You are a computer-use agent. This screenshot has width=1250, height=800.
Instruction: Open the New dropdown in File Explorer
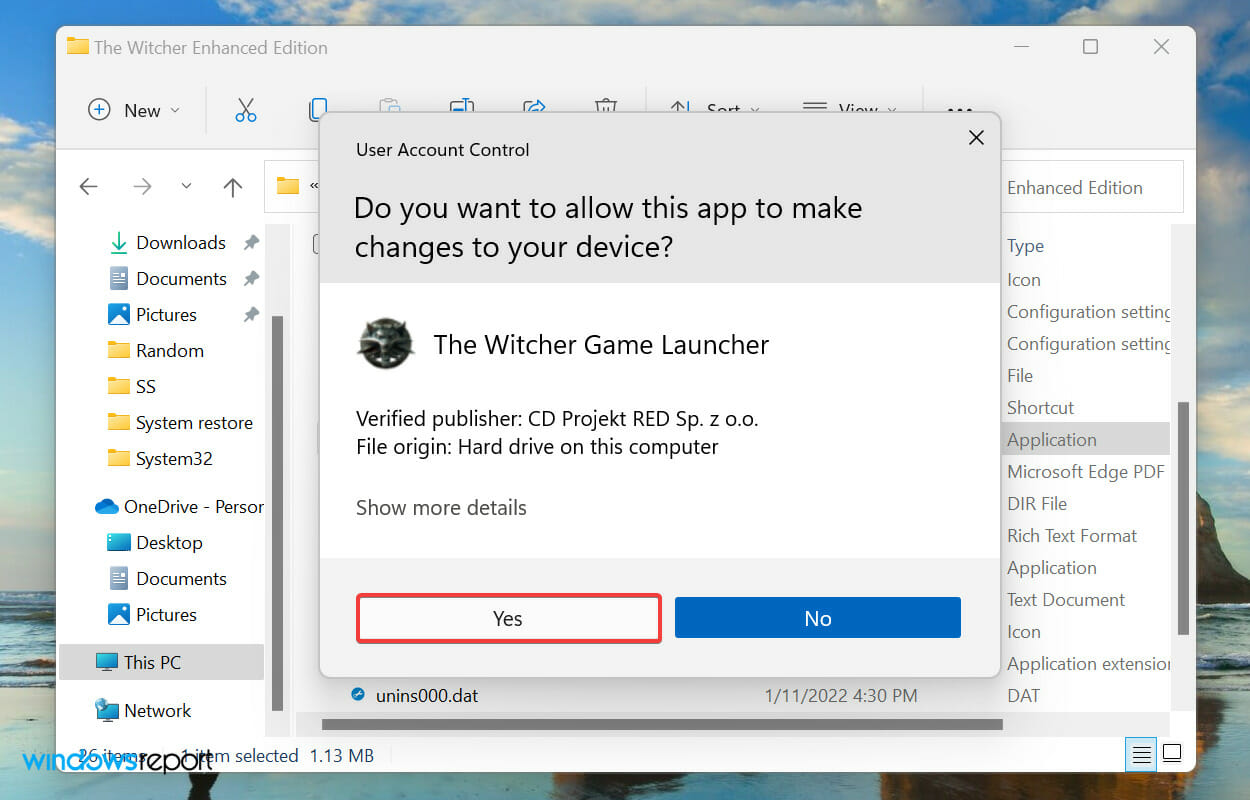pos(134,110)
